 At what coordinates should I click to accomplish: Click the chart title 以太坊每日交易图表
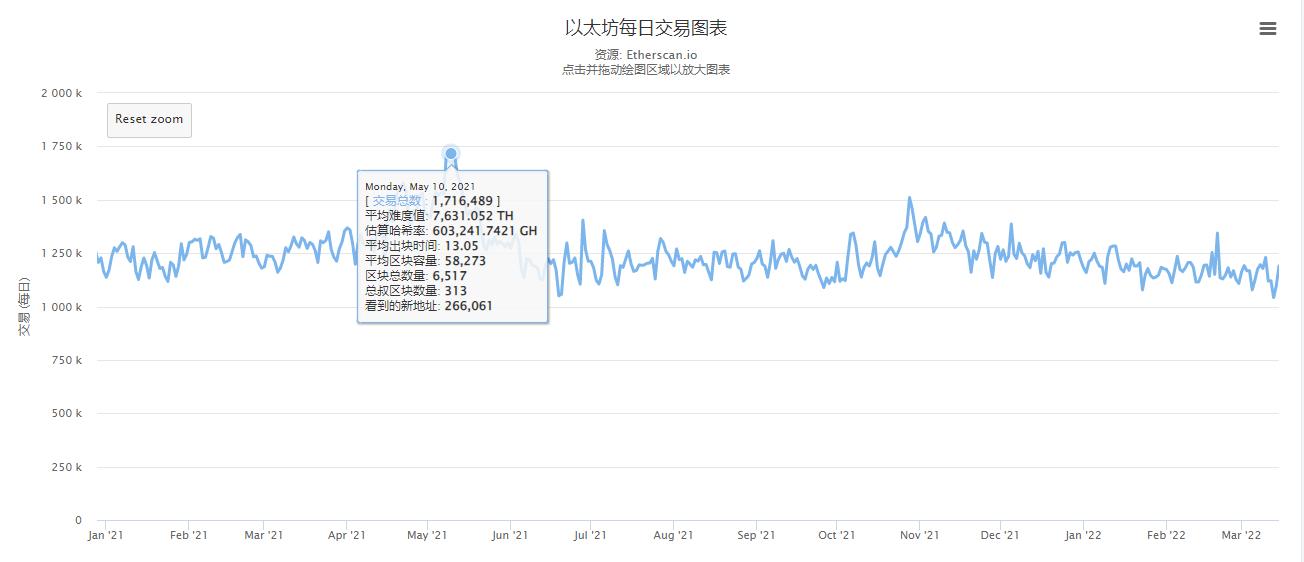point(652,27)
